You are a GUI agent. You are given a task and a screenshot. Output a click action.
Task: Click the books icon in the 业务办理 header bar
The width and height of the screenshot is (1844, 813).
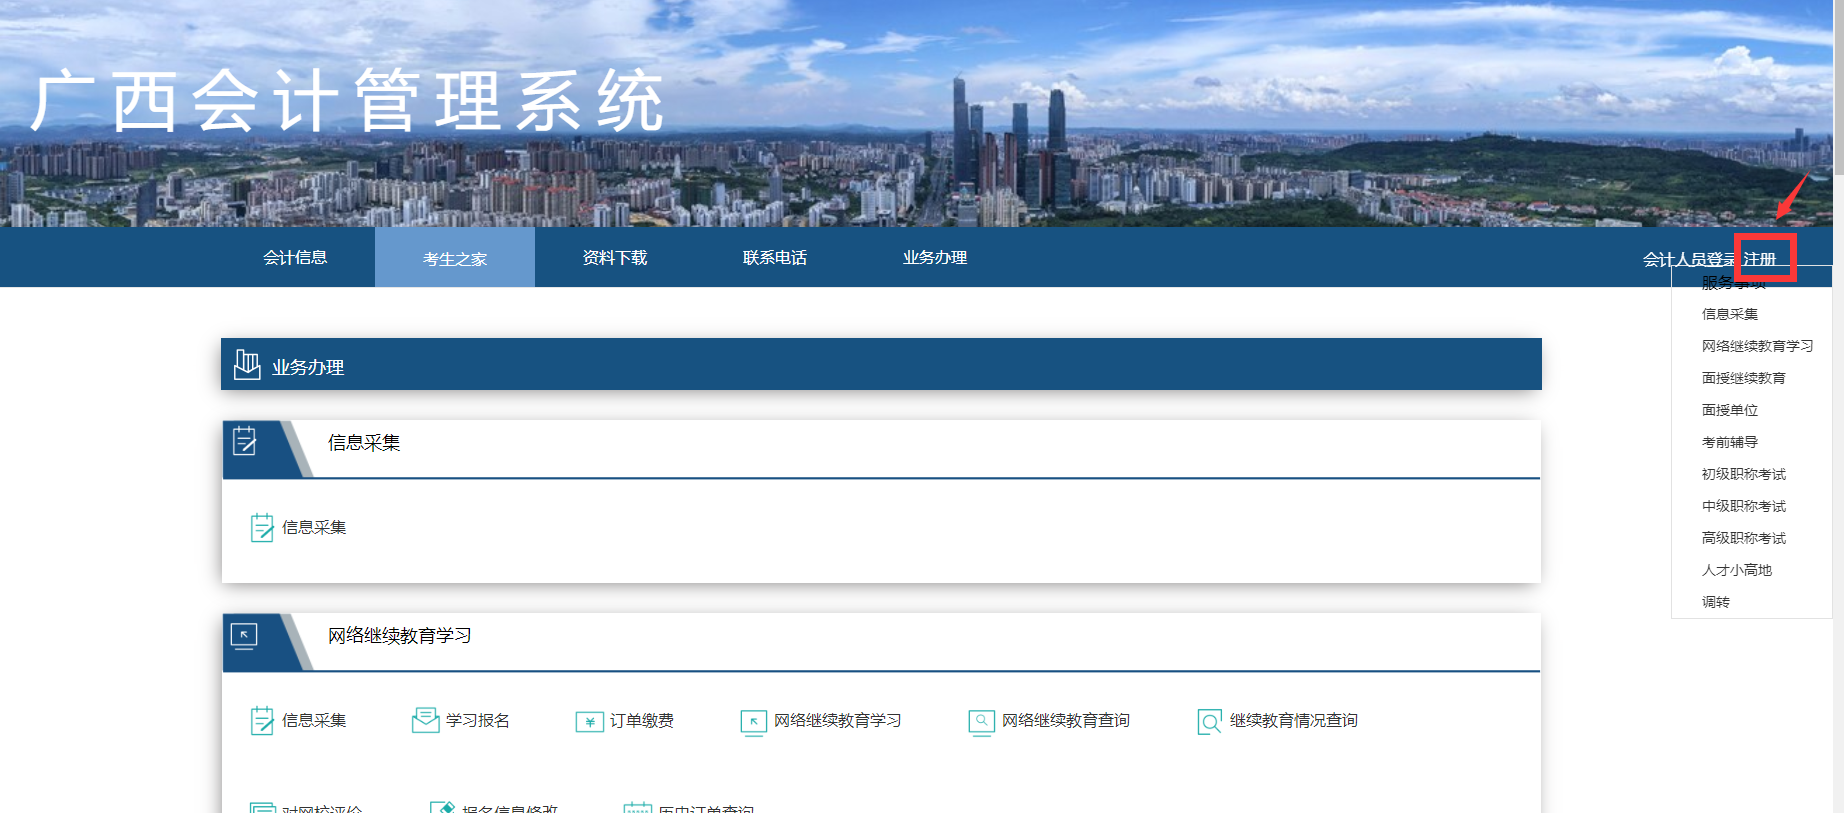click(246, 365)
